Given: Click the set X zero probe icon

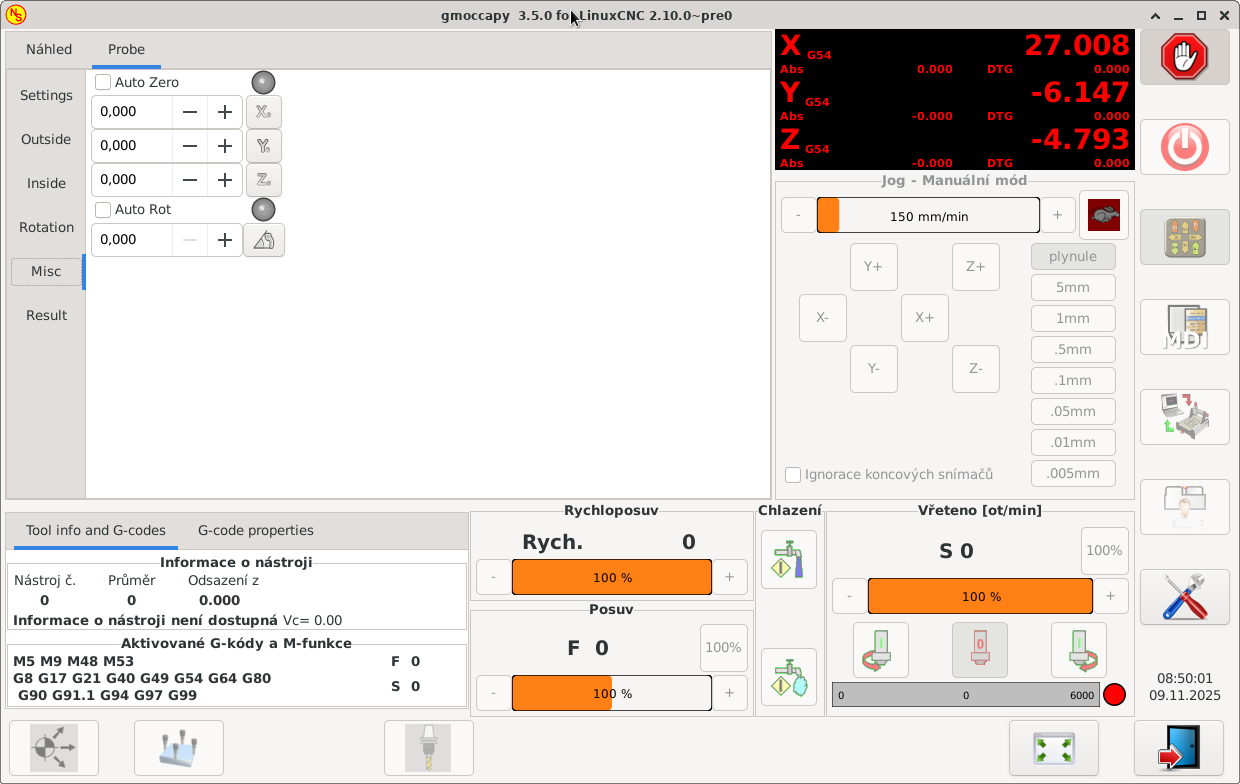Looking at the screenshot, I should [x=263, y=112].
